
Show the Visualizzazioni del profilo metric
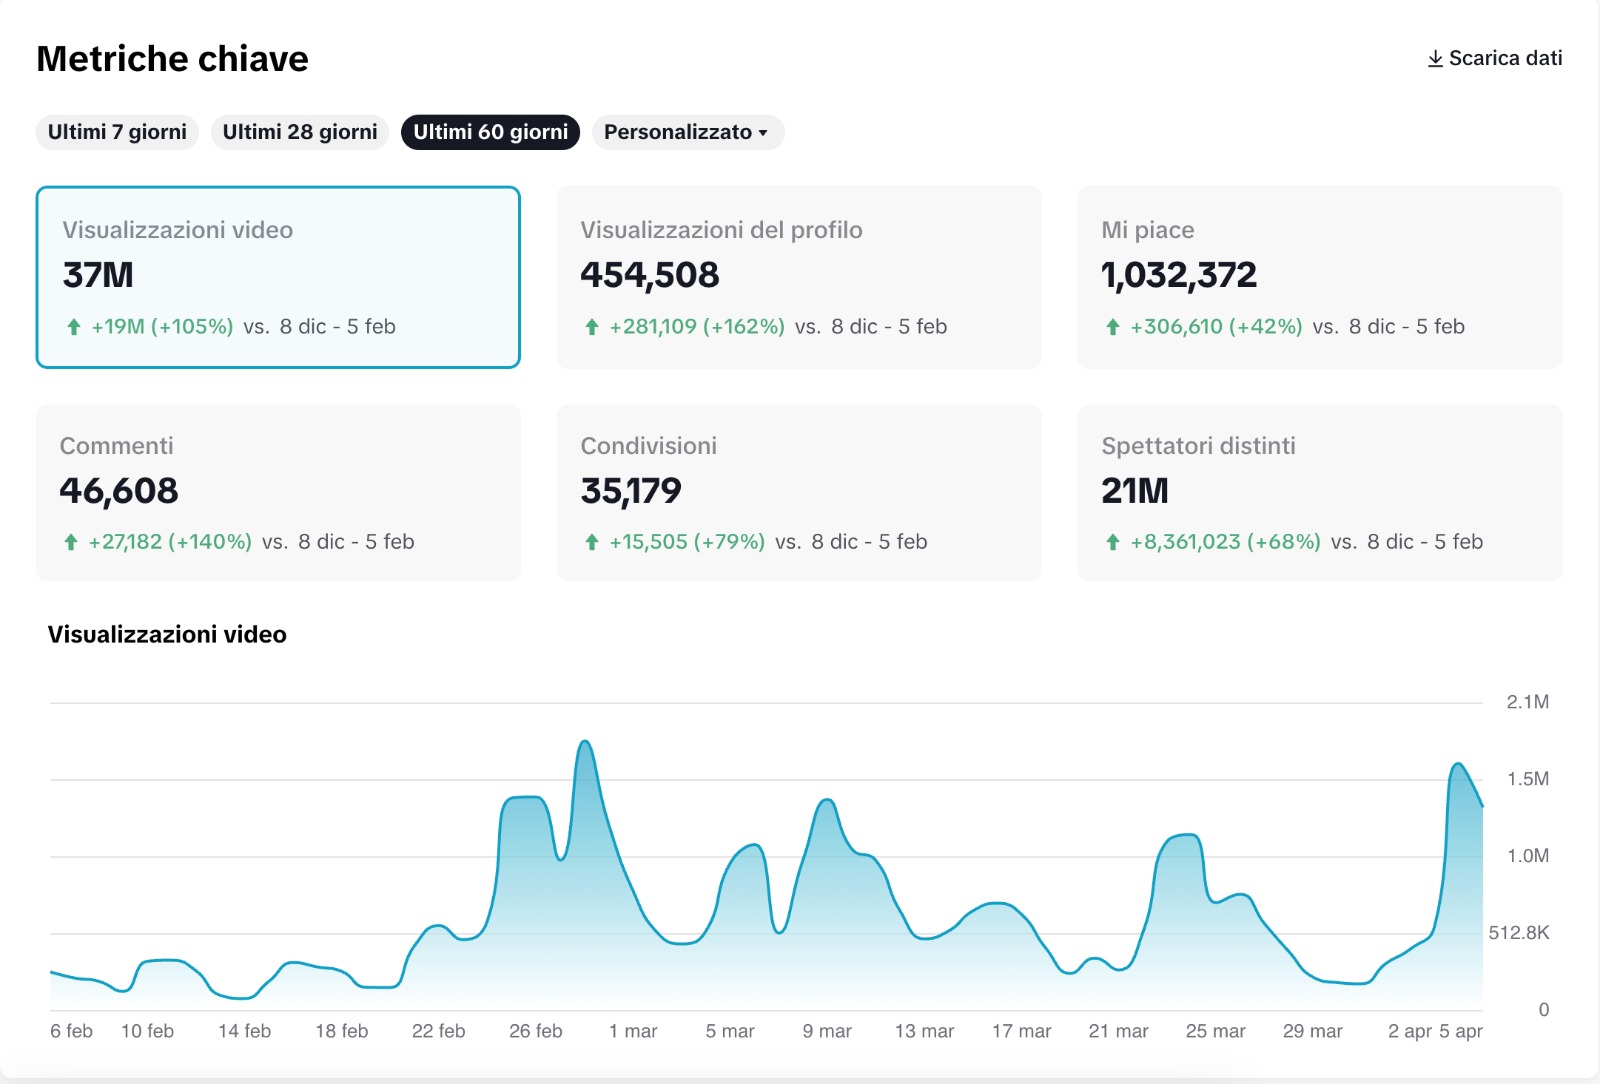click(x=798, y=277)
